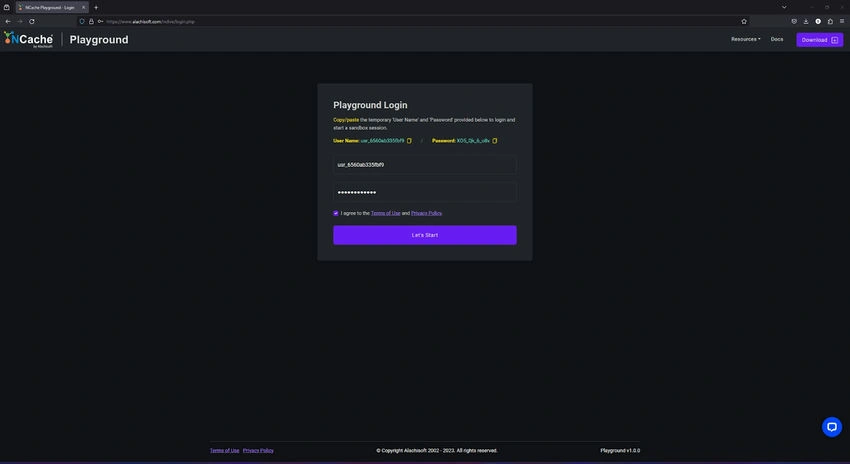Open Privacy Policy in login form
This screenshot has height=464, width=850.
426,214
